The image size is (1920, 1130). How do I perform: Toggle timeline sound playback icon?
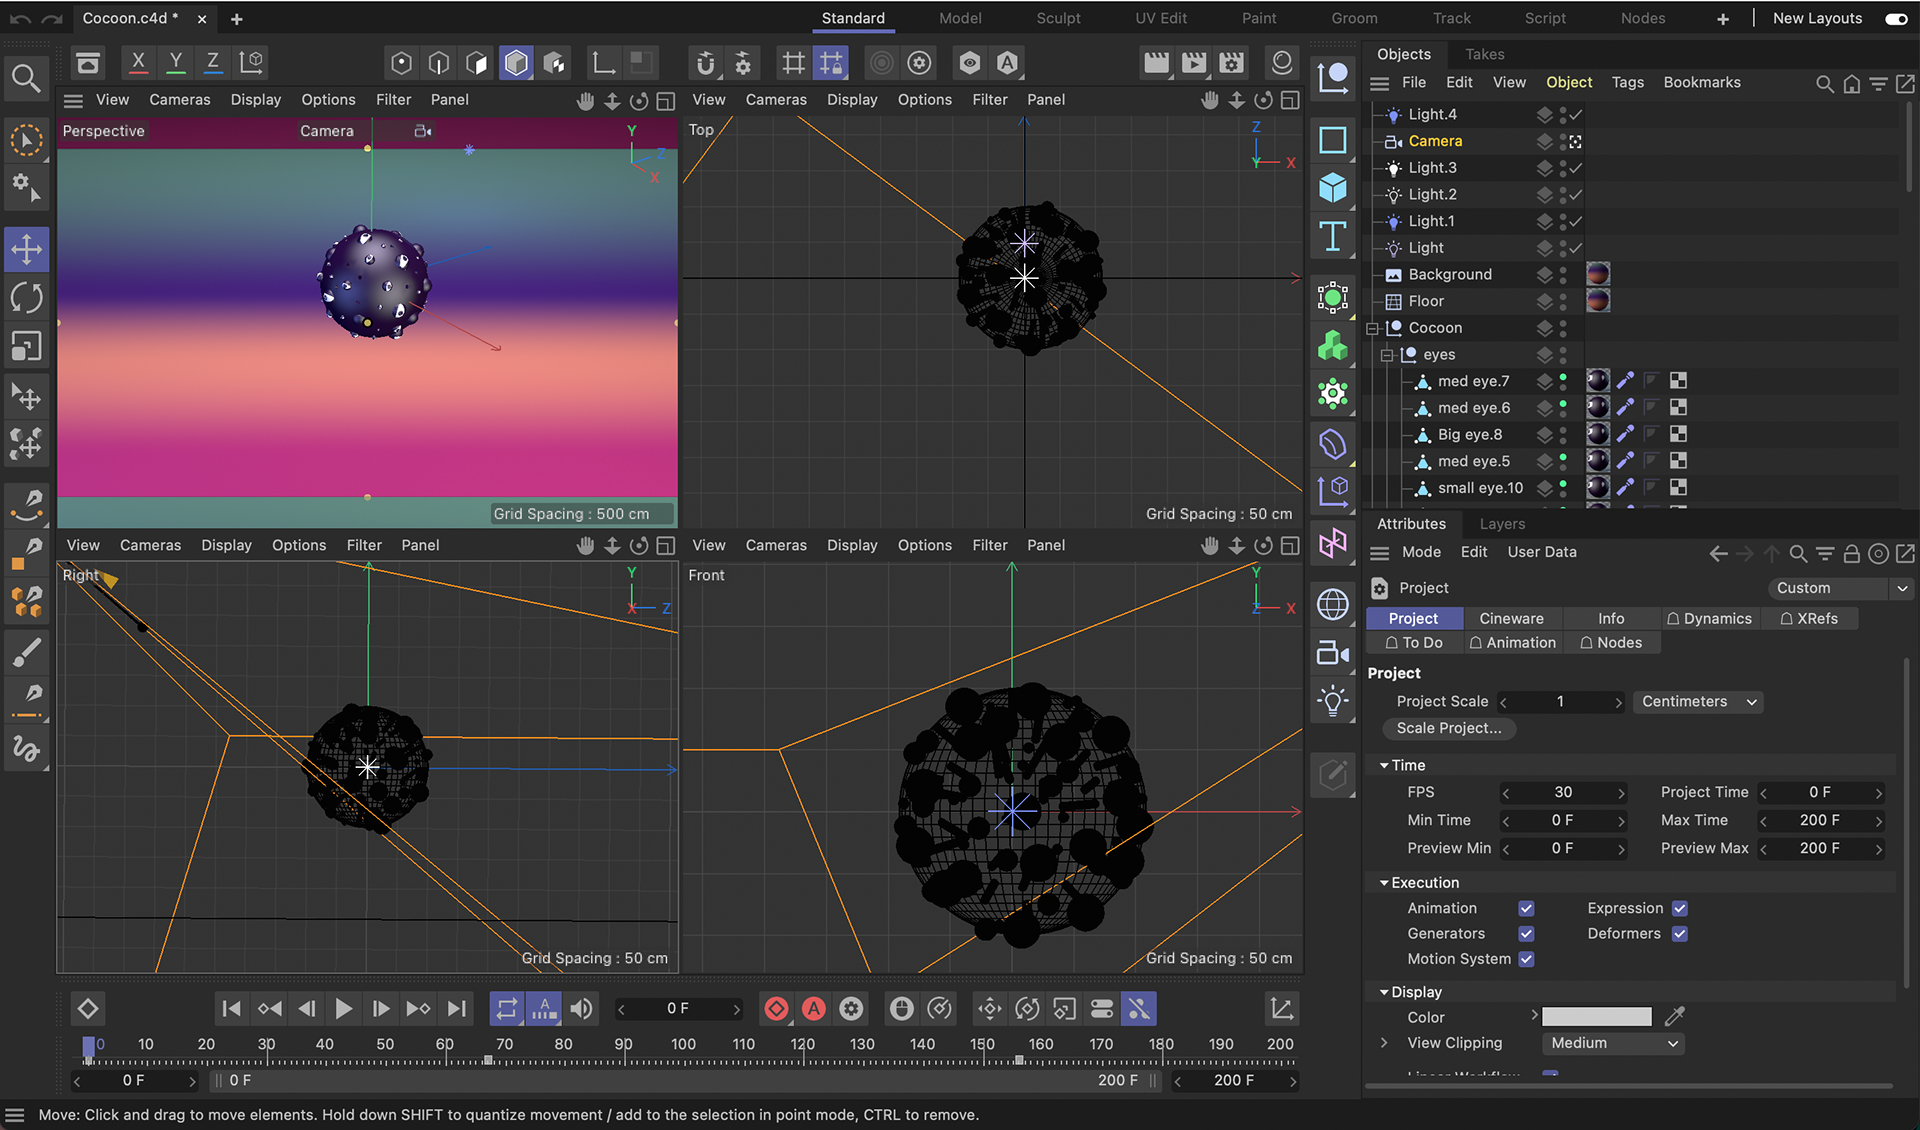(x=581, y=1009)
